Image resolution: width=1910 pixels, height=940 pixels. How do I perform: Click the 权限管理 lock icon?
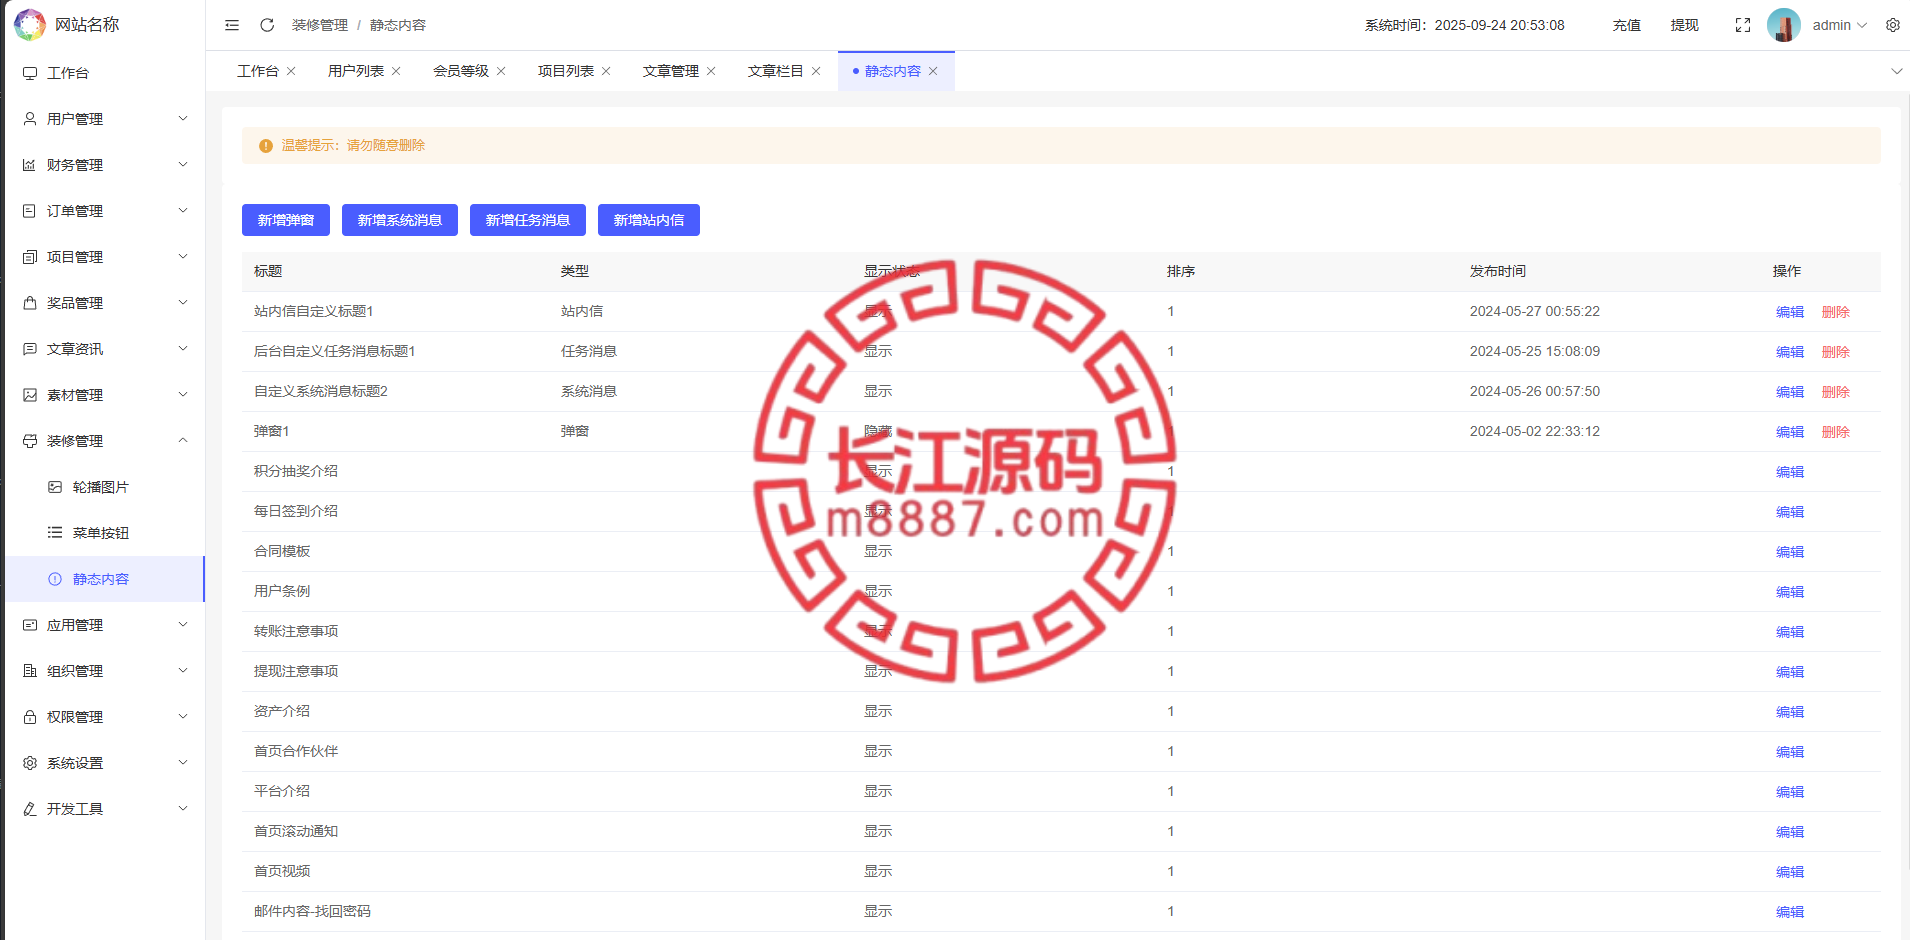tap(30, 717)
